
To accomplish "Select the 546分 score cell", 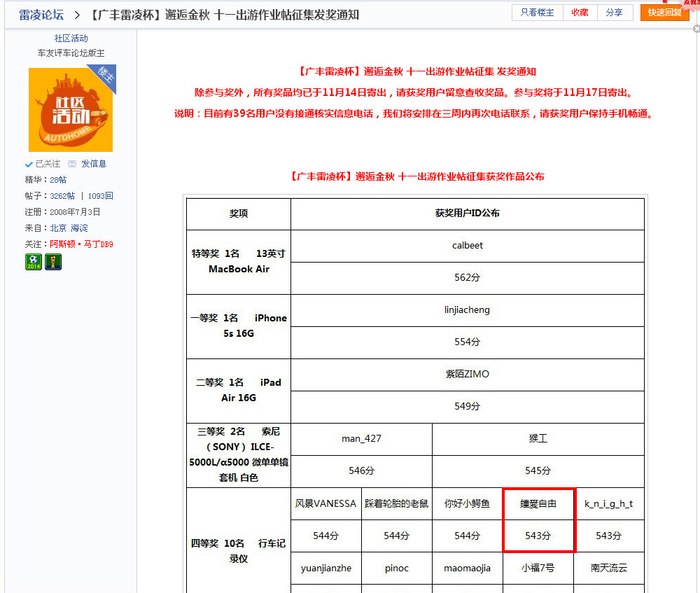I will pos(361,472).
